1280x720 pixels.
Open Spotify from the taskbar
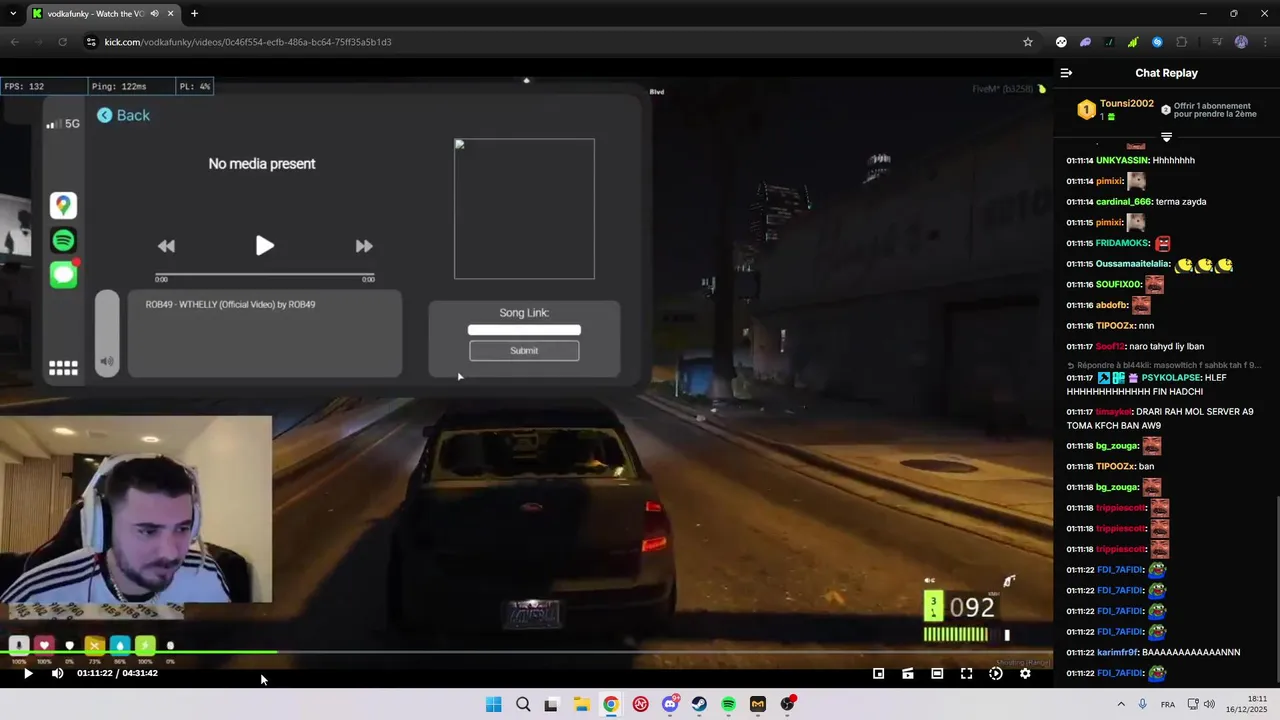click(x=728, y=704)
